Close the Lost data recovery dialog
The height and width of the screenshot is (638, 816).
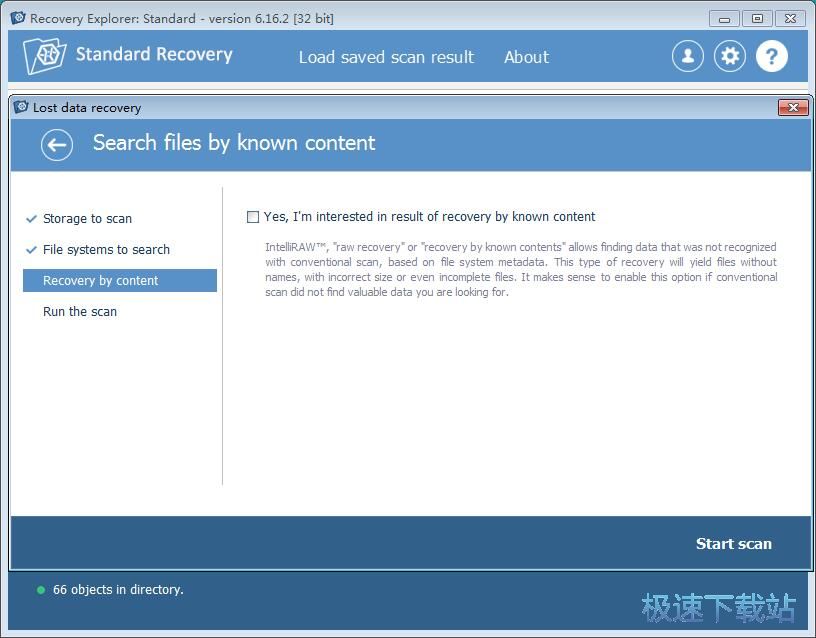pos(793,107)
